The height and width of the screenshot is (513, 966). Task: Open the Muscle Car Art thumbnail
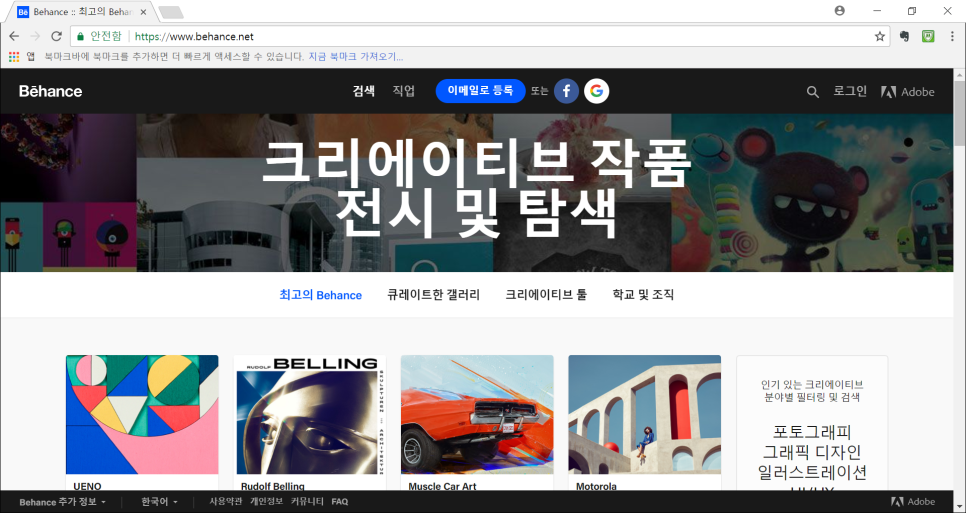click(x=477, y=414)
